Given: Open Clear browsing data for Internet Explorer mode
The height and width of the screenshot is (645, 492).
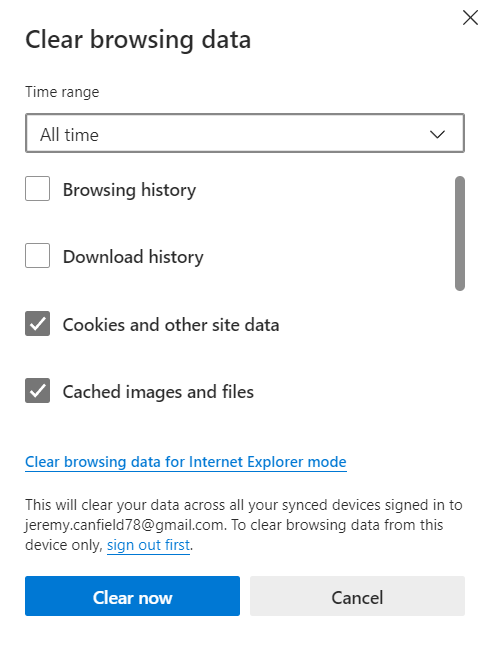Looking at the screenshot, I should (186, 462).
